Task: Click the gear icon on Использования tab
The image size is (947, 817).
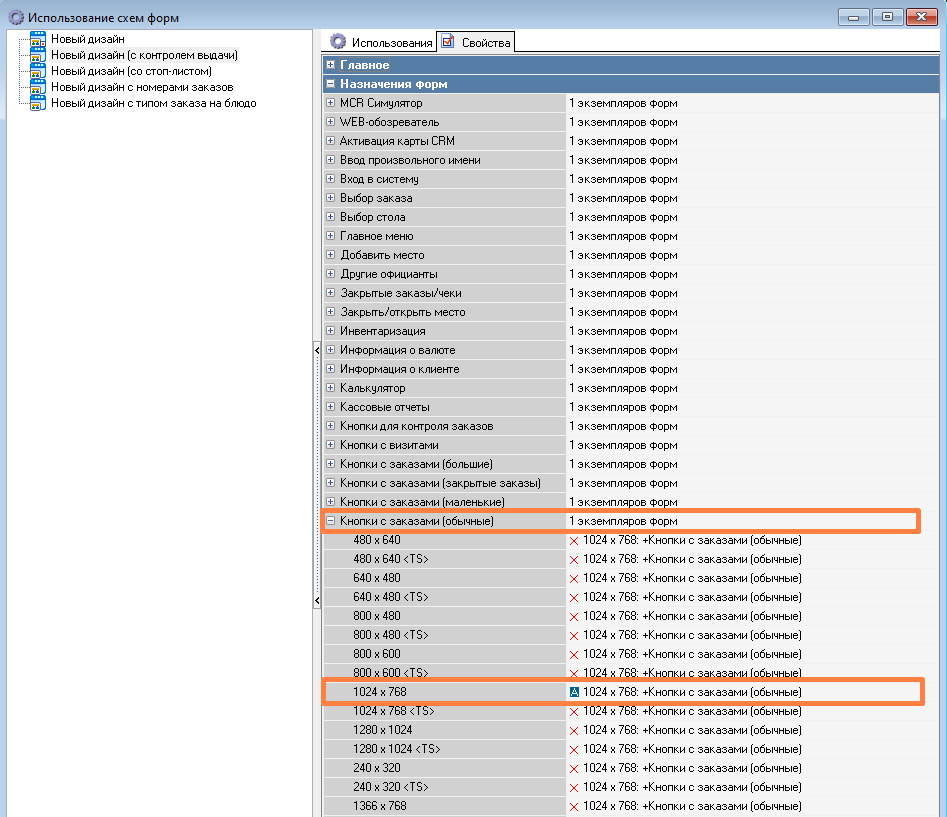Action: tap(338, 42)
